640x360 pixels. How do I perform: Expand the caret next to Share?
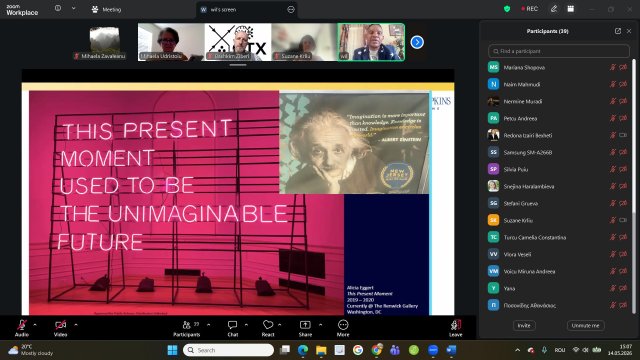click(x=320, y=325)
